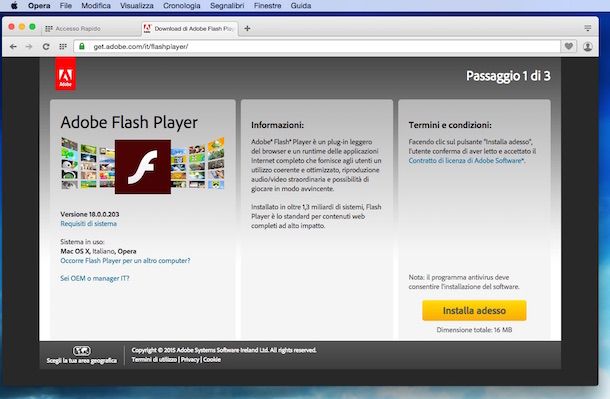Image resolution: width=610 pixels, height=399 pixels.
Task: Bookmark page with the heart icon
Action: tap(568, 46)
